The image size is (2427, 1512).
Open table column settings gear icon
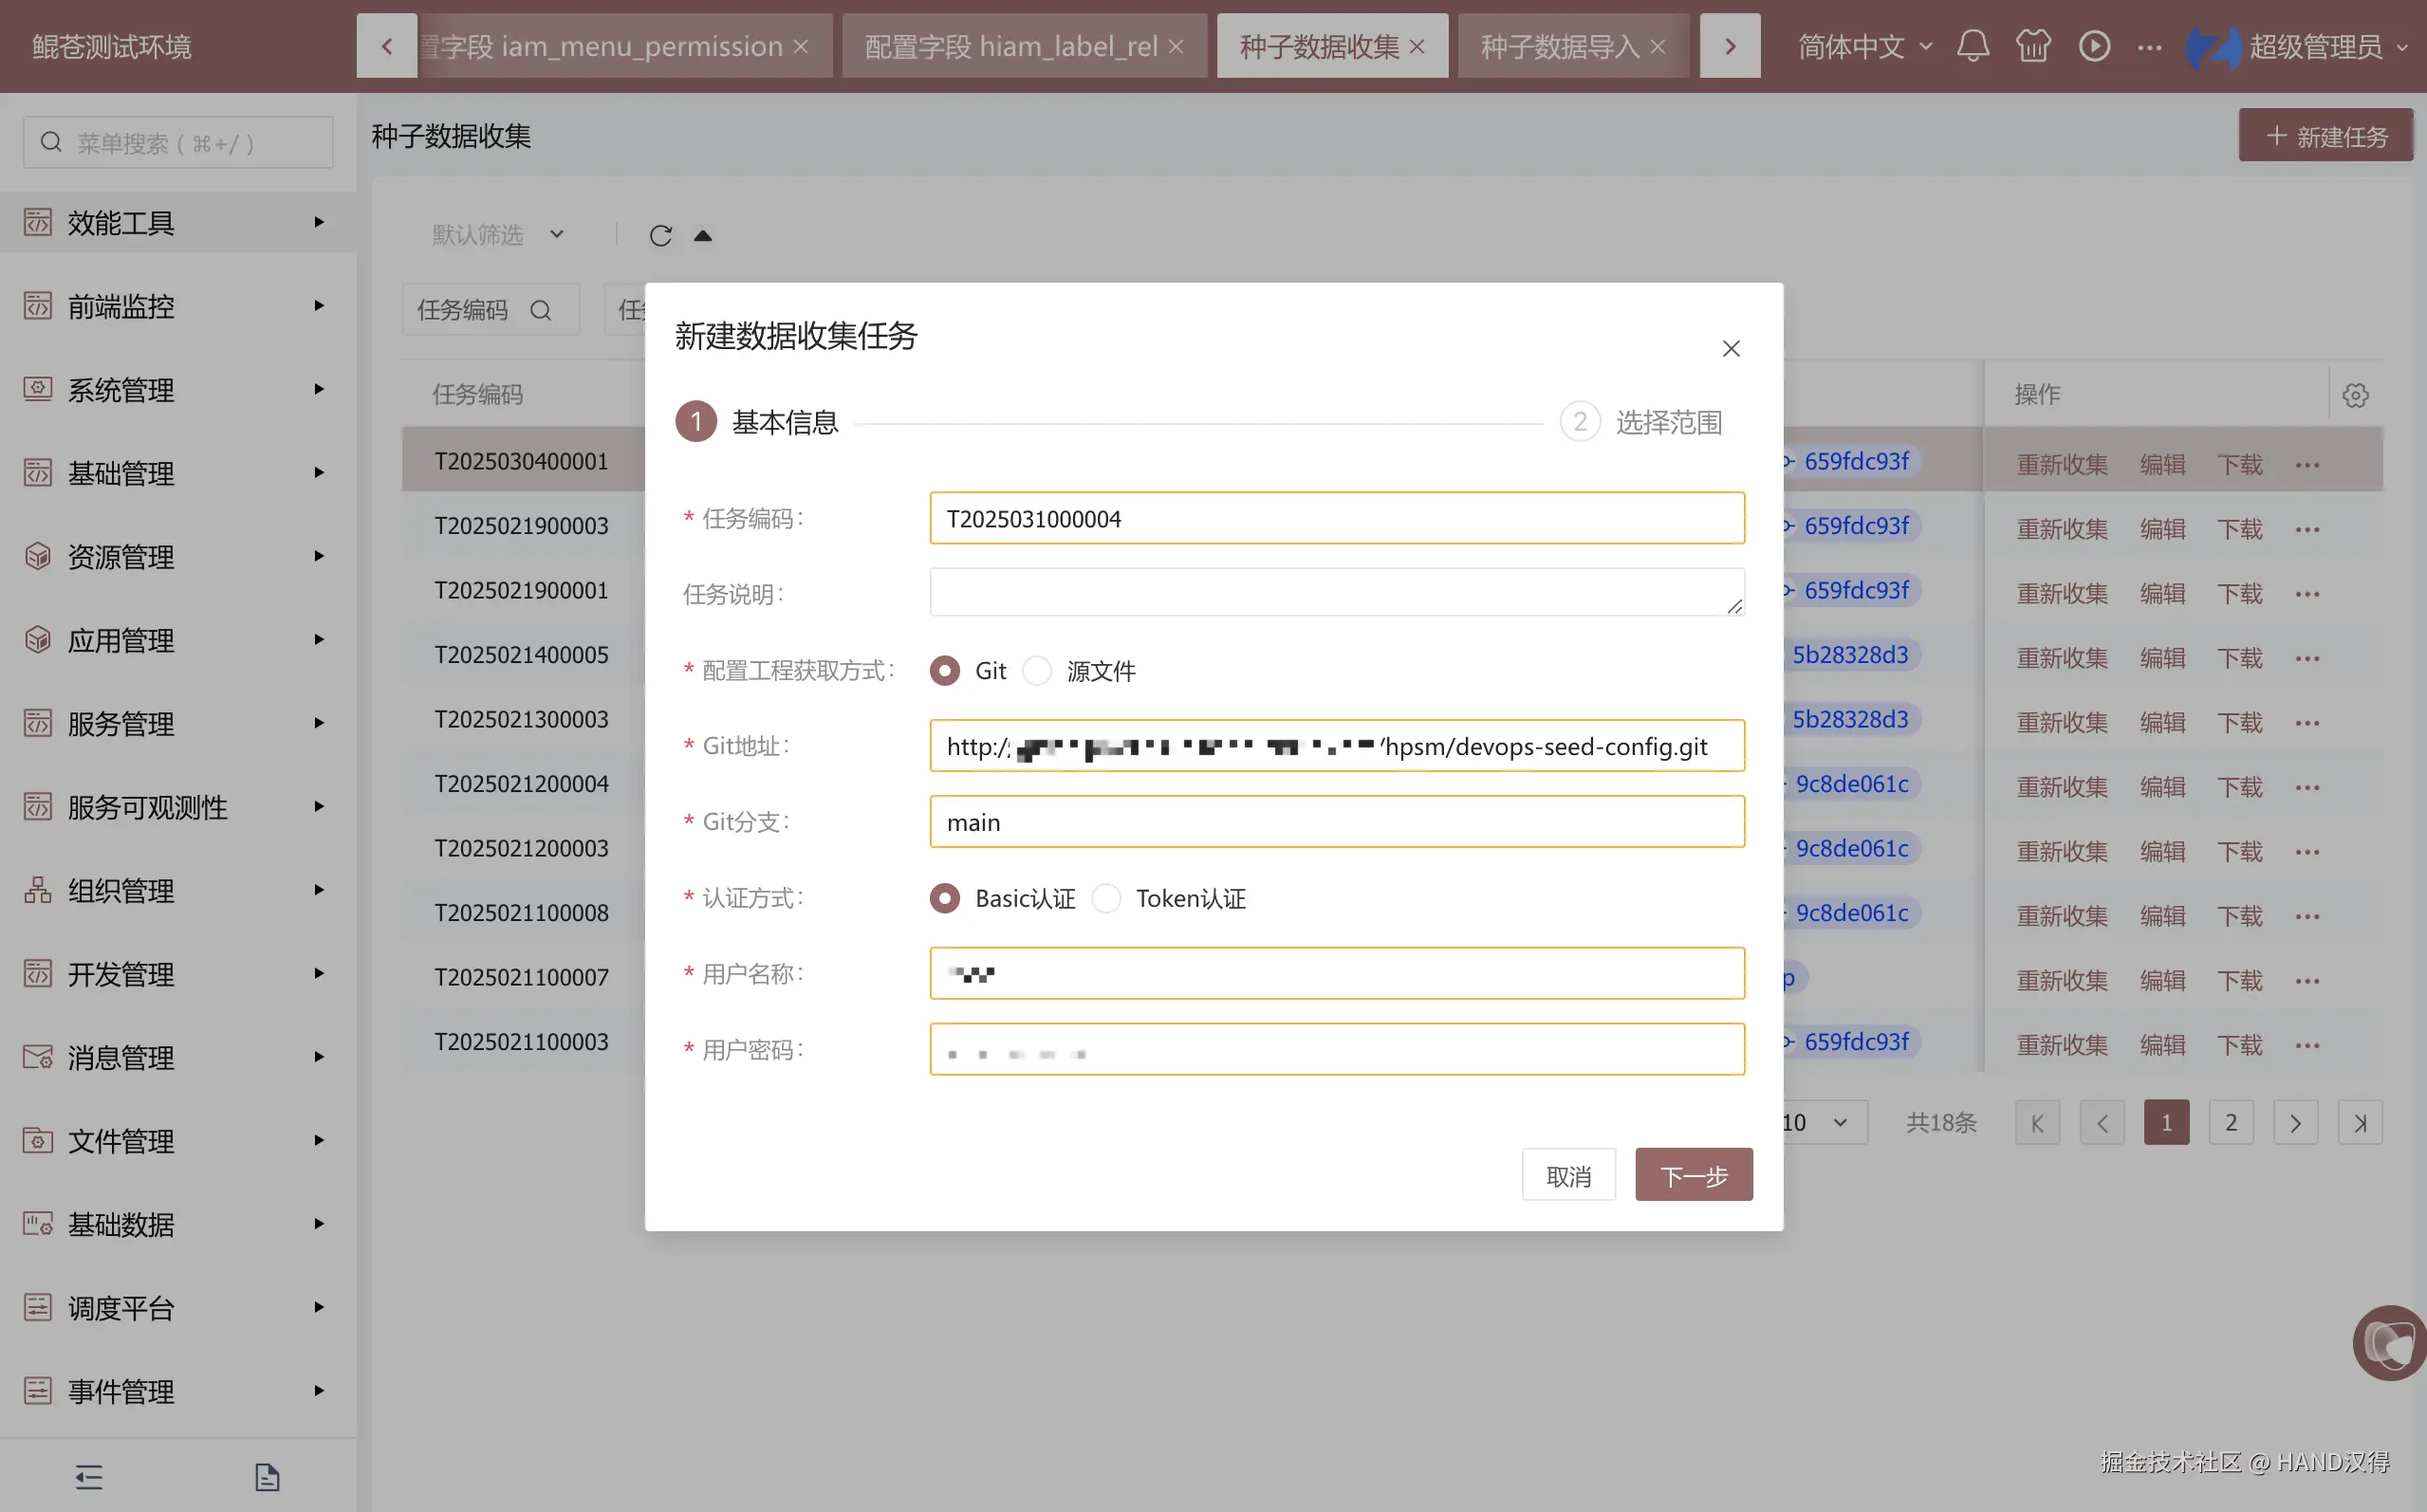click(2355, 395)
